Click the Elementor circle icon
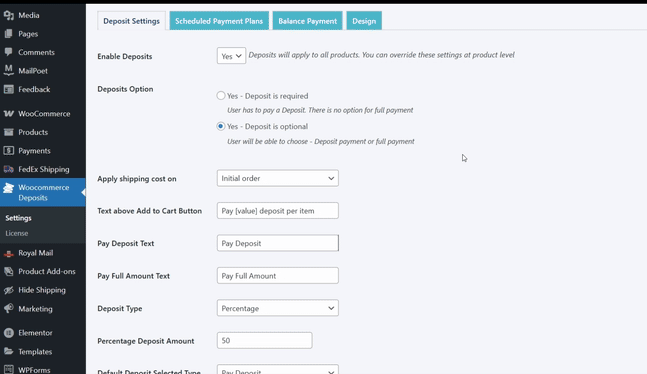Image resolution: width=647 pixels, height=374 pixels. [x=9, y=333]
